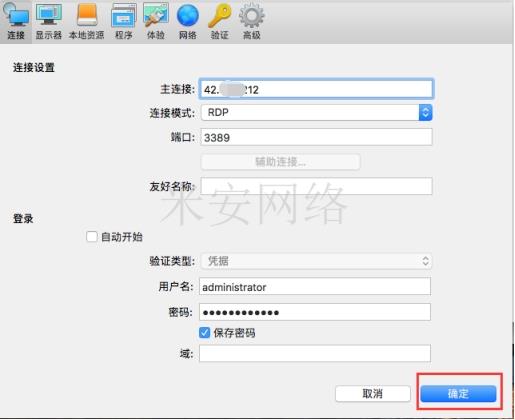Select the 验证 (Authentication) key icon
Image resolution: width=515 pixels, height=420 pixels.
pos(219,21)
